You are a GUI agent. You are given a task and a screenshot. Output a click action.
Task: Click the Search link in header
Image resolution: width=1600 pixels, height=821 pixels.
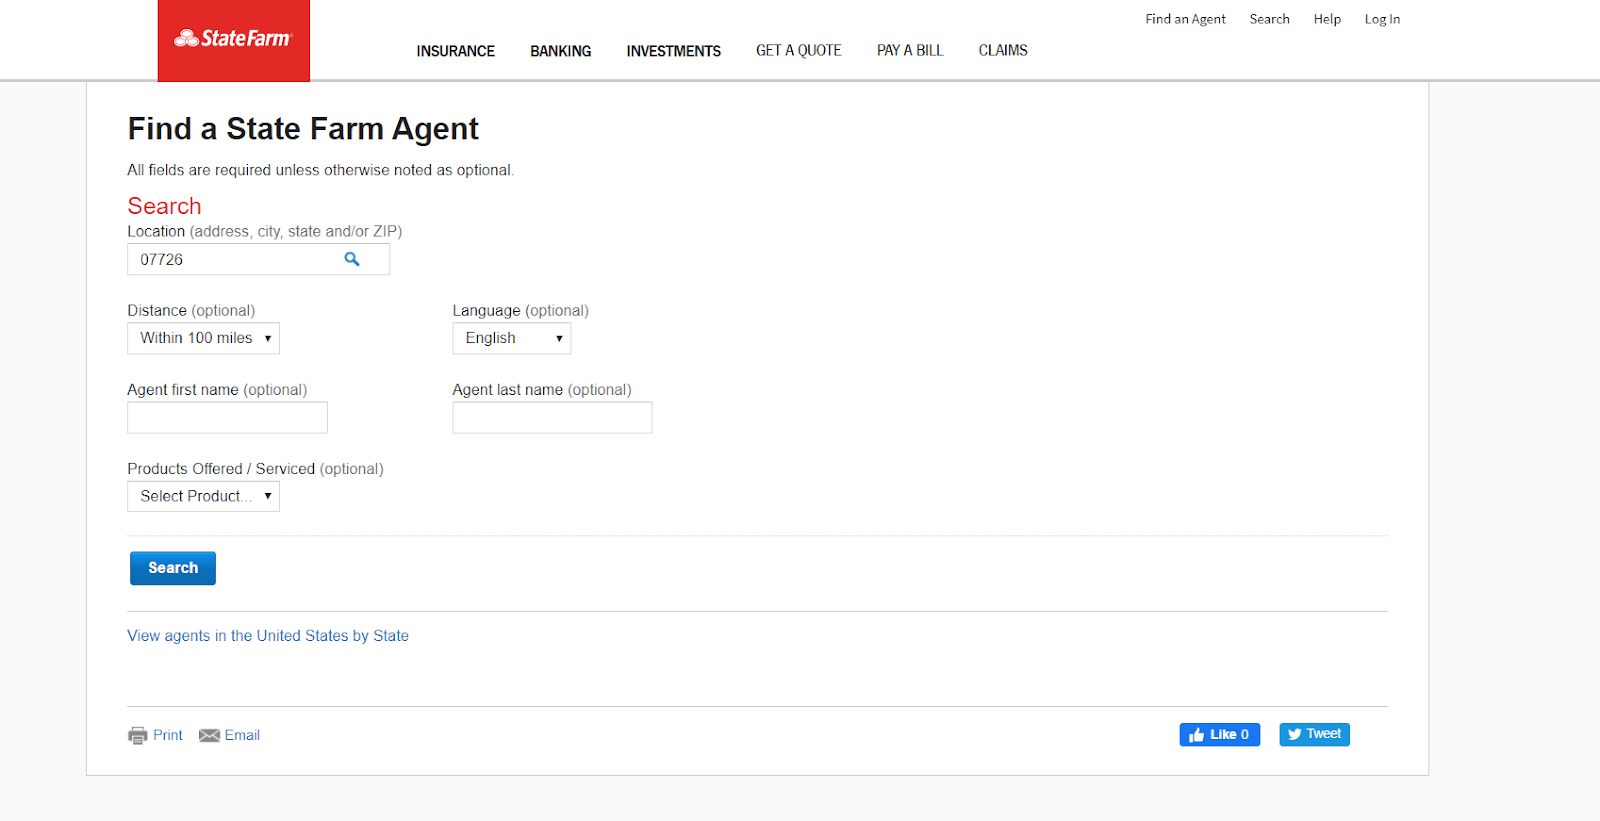click(x=1269, y=19)
